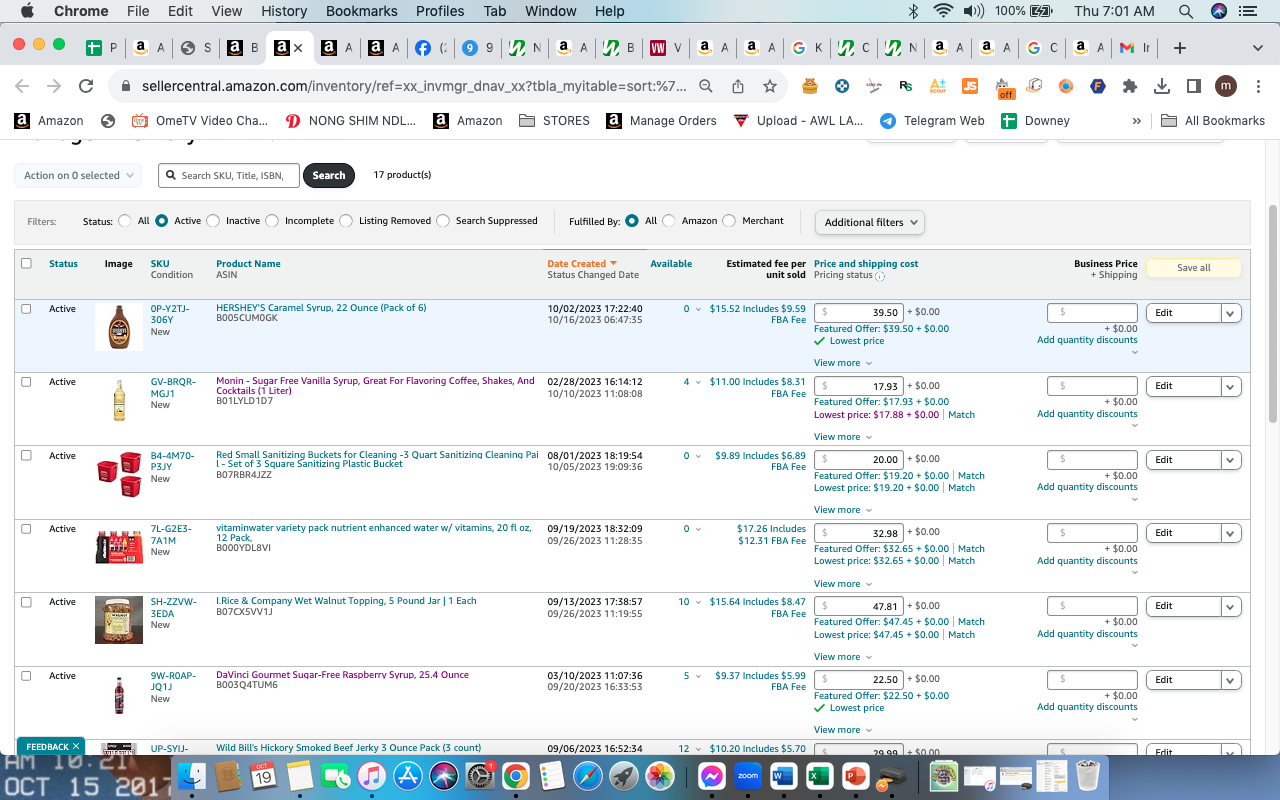Screen dimensions: 1280x800
Task: Open the Additional filters dropdown
Action: (869, 222)
